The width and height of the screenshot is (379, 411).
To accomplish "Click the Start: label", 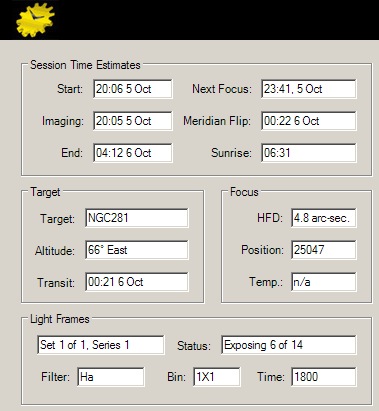I will 70,89.
